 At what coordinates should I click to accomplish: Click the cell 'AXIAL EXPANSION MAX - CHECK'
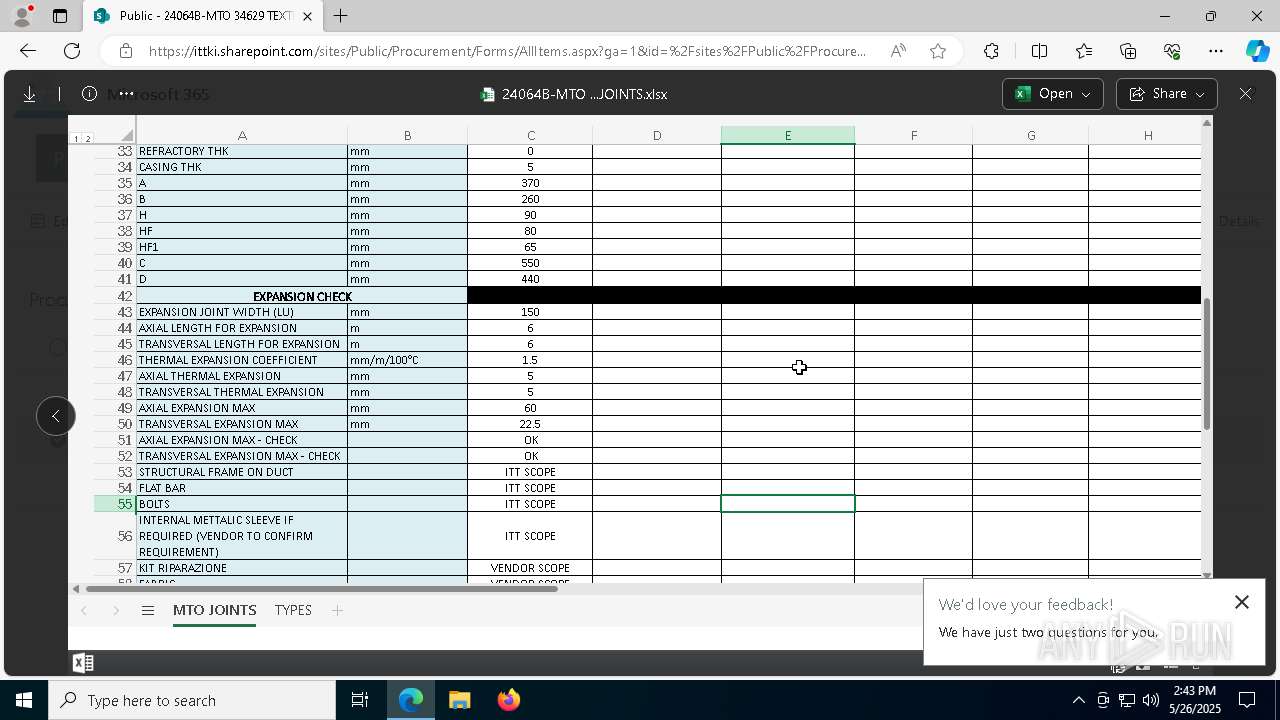point(242,440)
